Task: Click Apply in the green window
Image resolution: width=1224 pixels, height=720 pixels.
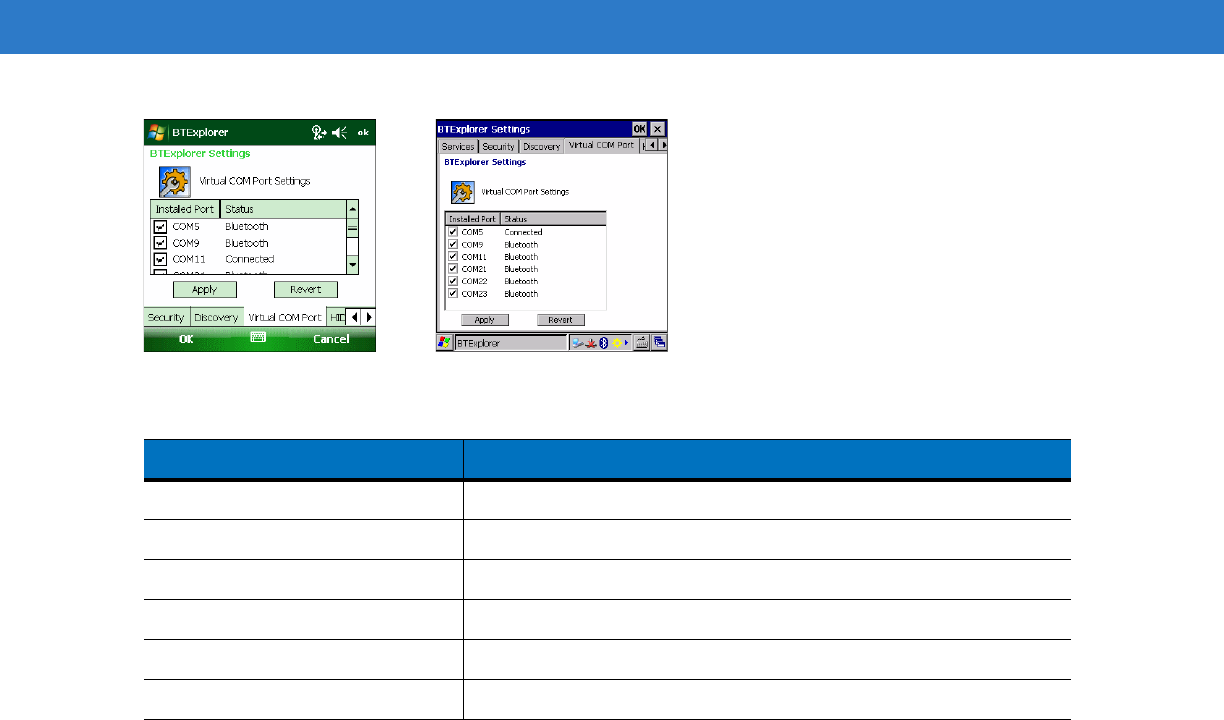Action: point(205,289)
